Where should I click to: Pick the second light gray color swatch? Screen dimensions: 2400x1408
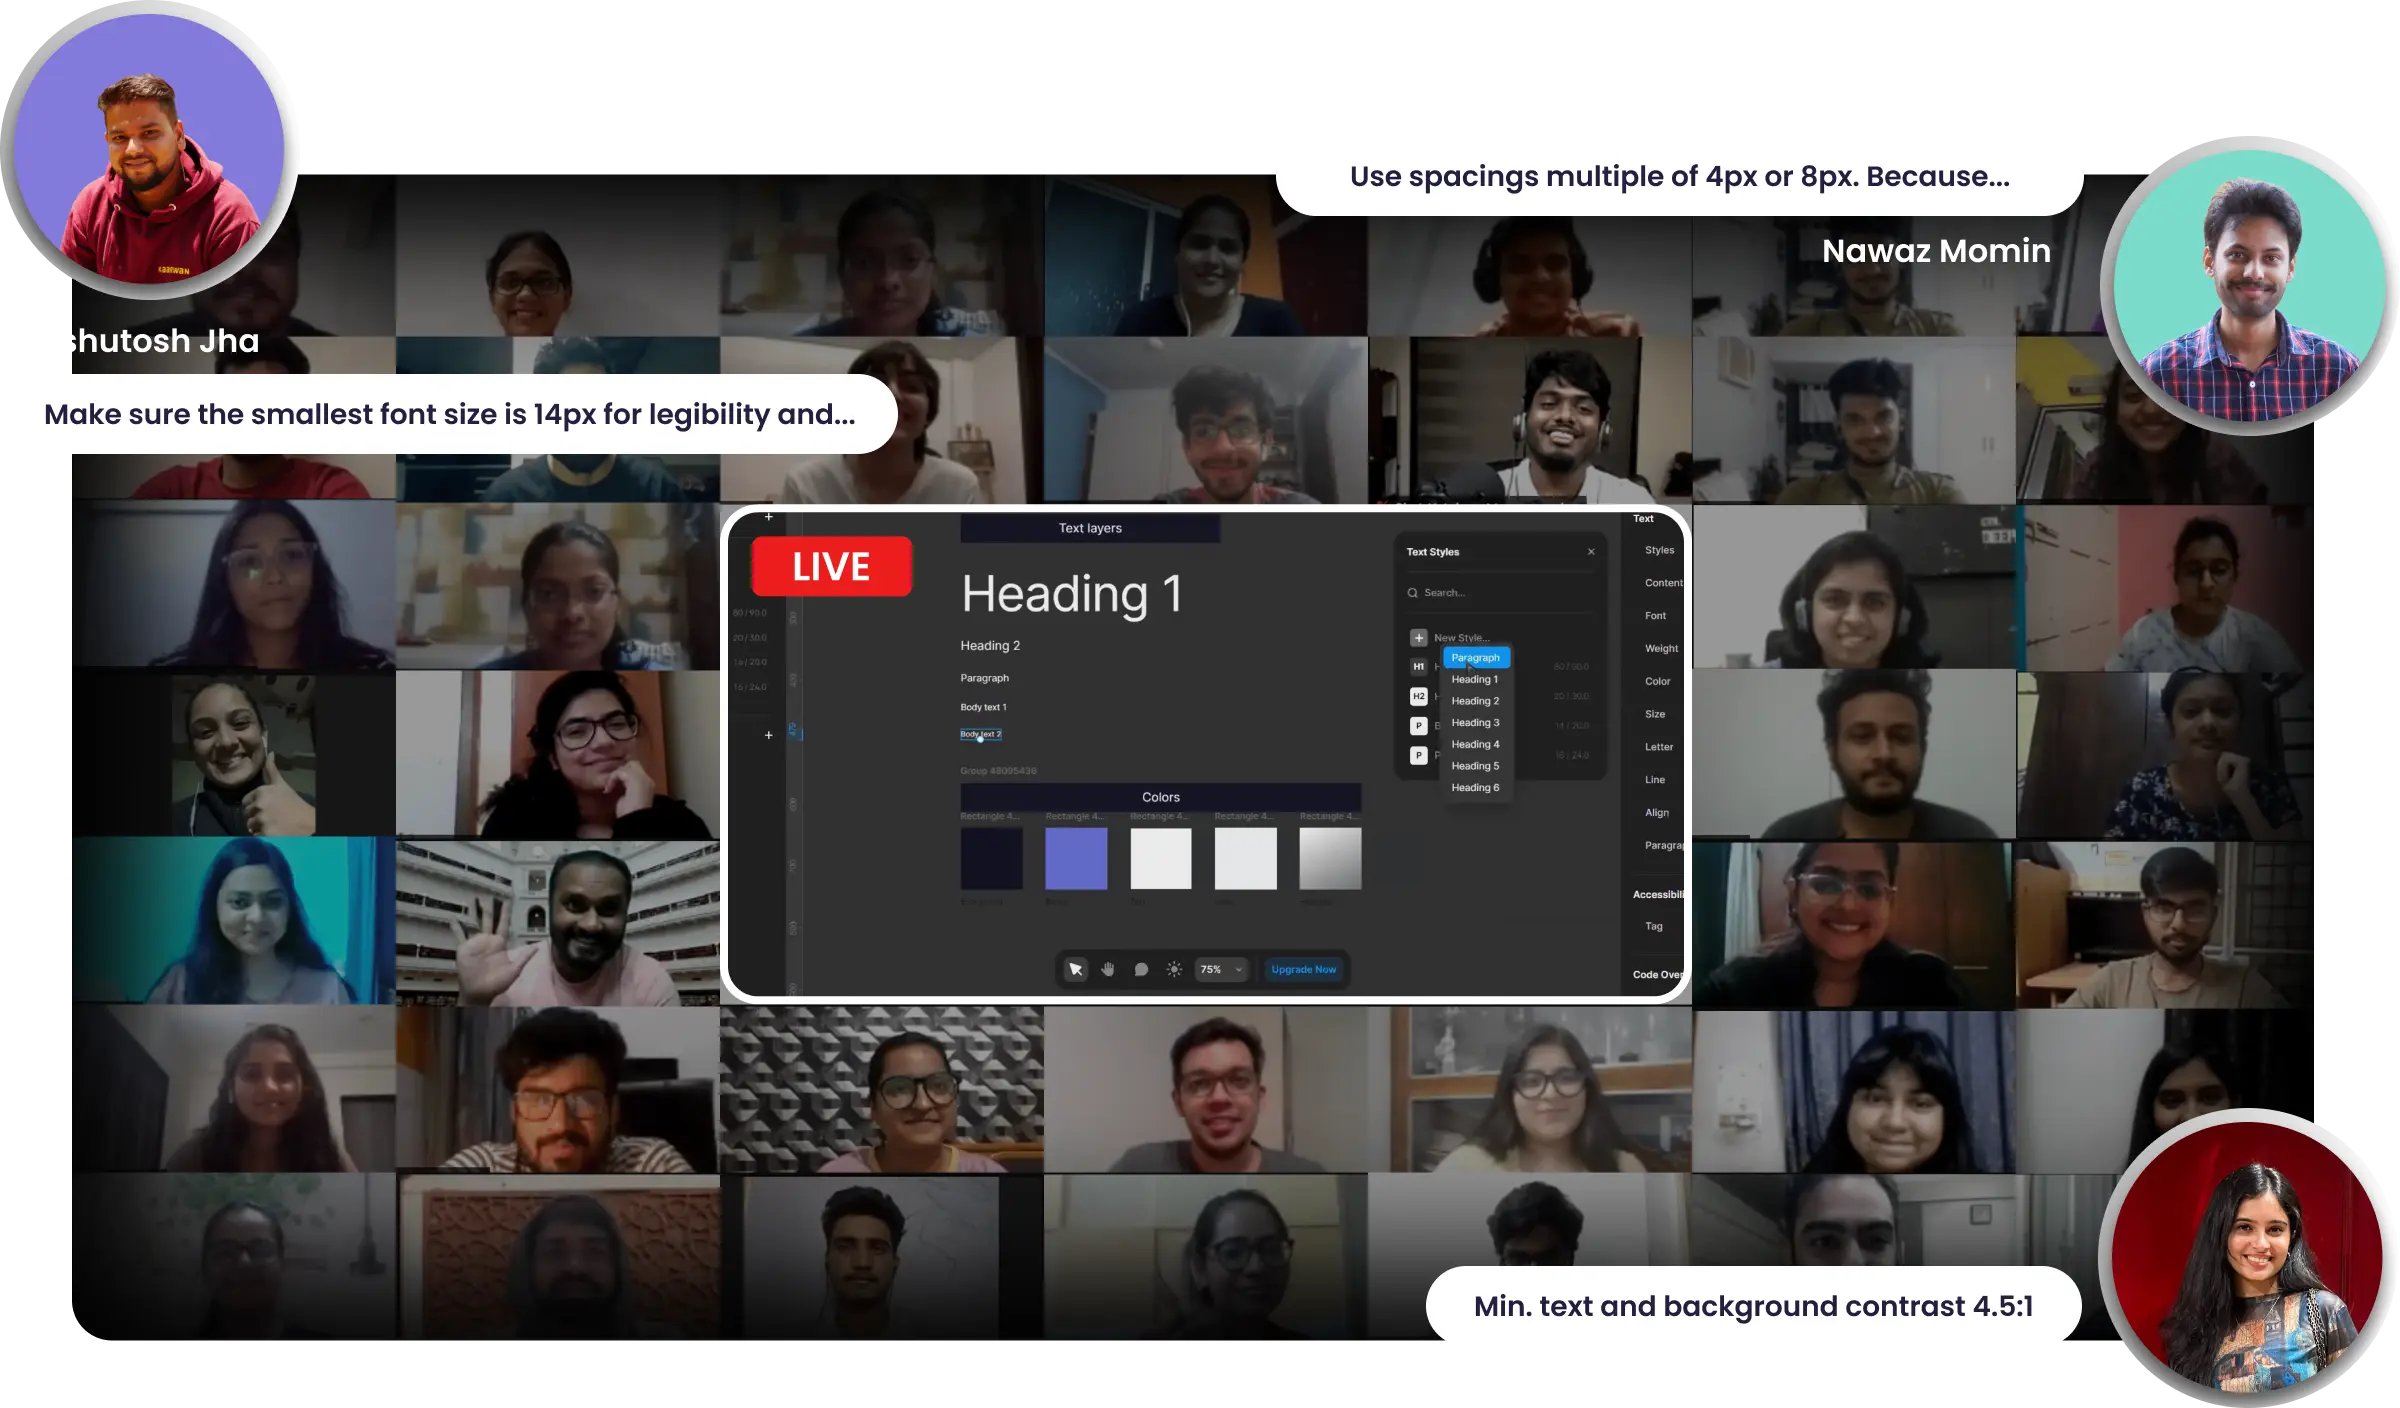click(1245, 858)
